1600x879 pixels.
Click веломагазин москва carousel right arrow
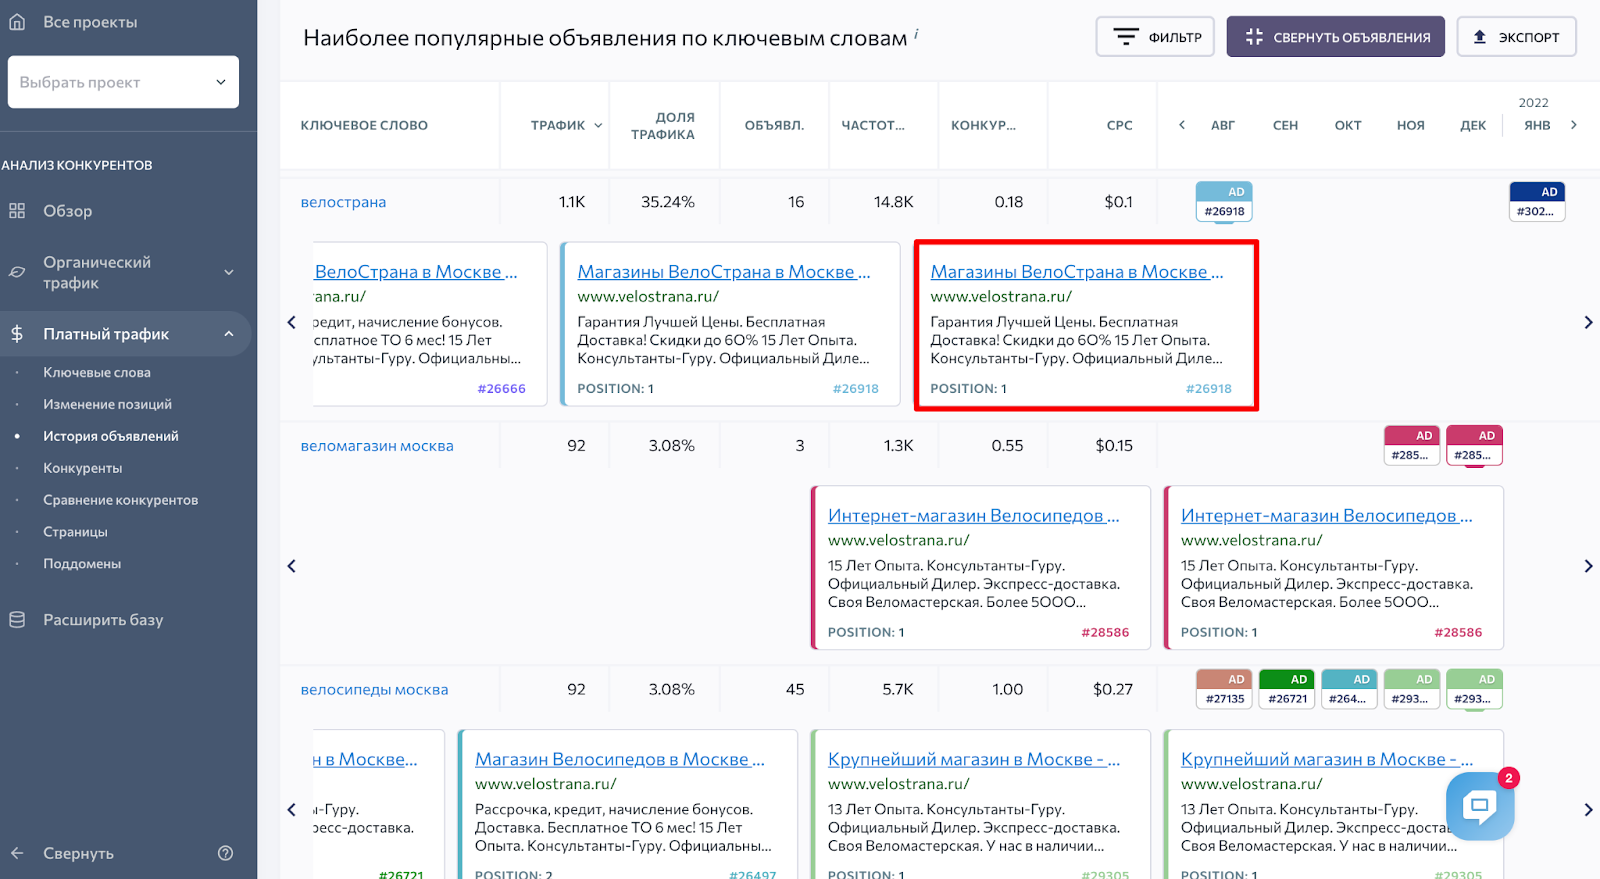pos(1588,566)
